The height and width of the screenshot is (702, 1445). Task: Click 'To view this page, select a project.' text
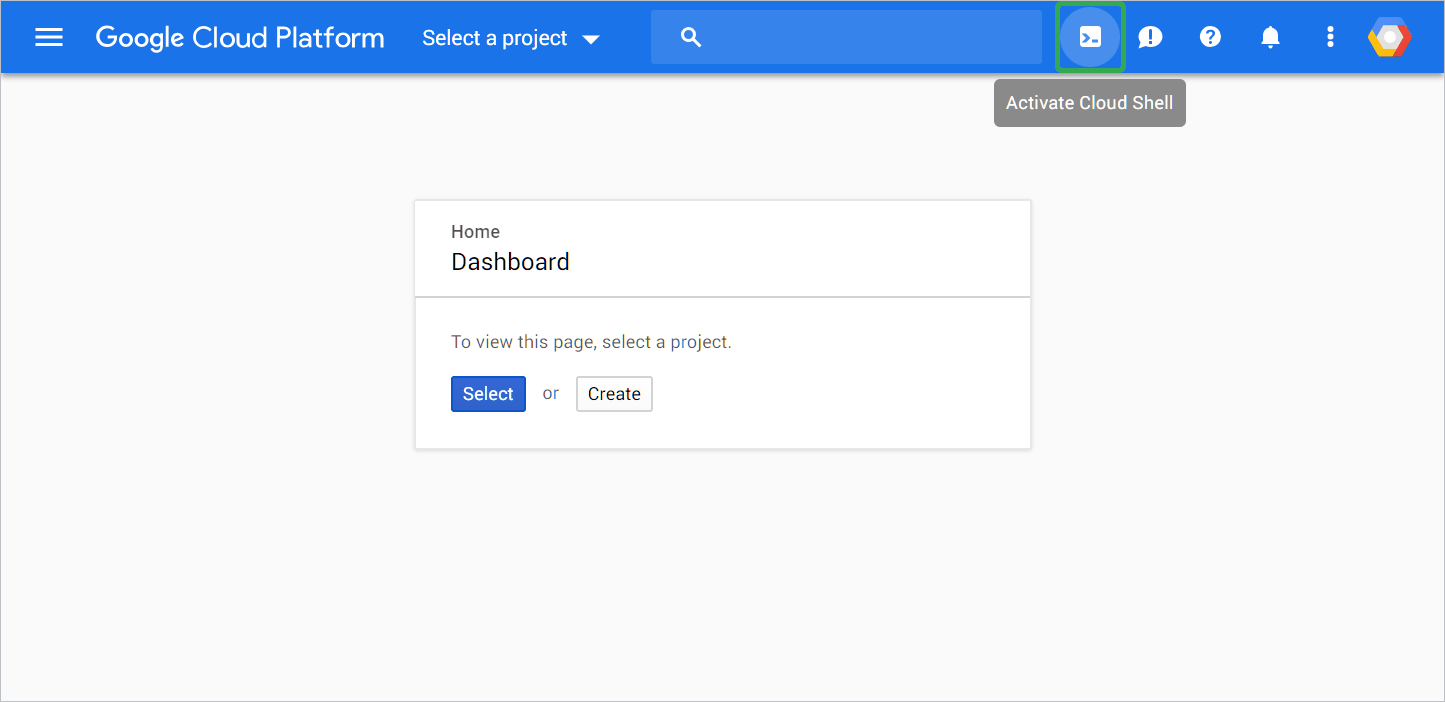591,342
